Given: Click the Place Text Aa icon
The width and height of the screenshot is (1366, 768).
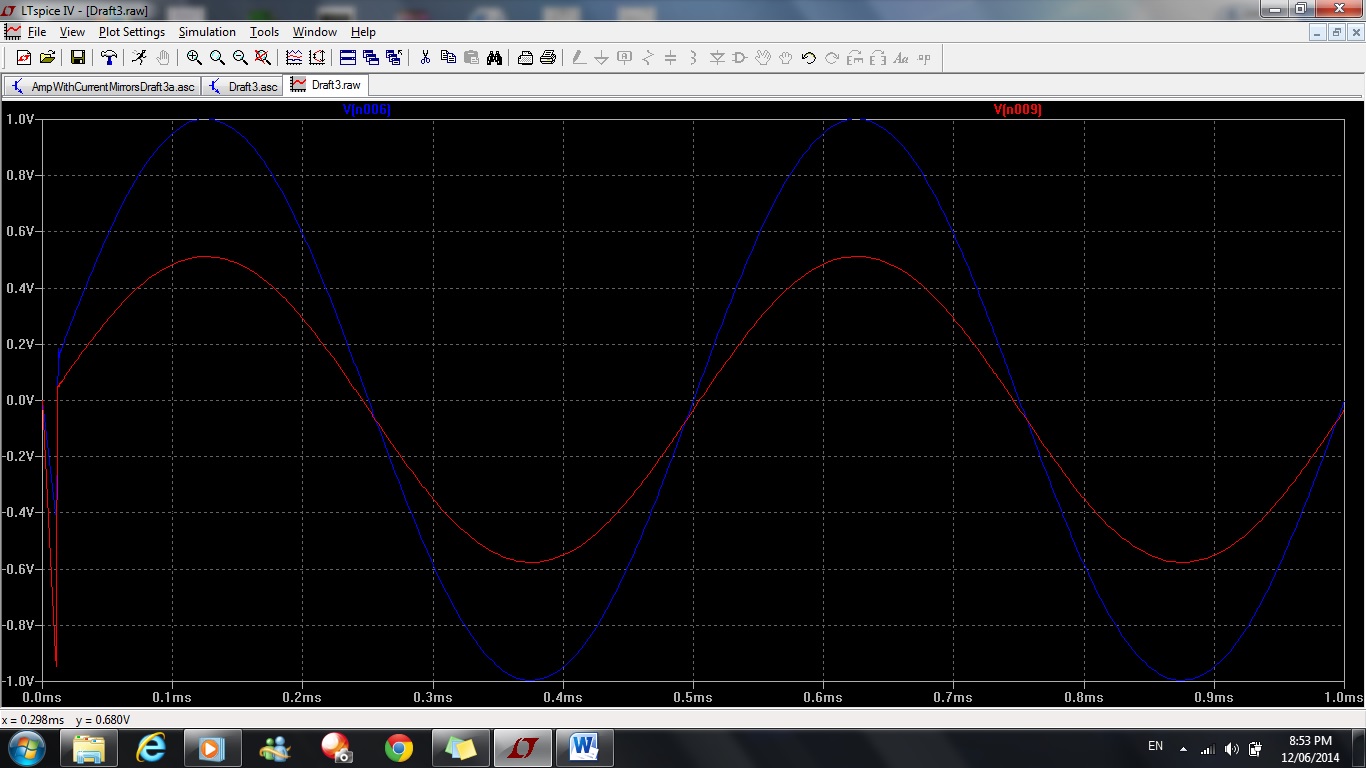Looking at the screenshot, I should pyautogui.click(x=901, y=58).
